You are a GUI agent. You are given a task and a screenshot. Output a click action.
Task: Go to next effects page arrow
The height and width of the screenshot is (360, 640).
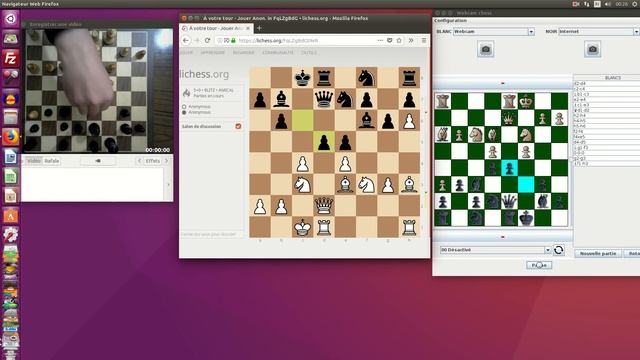coord(167,161)
